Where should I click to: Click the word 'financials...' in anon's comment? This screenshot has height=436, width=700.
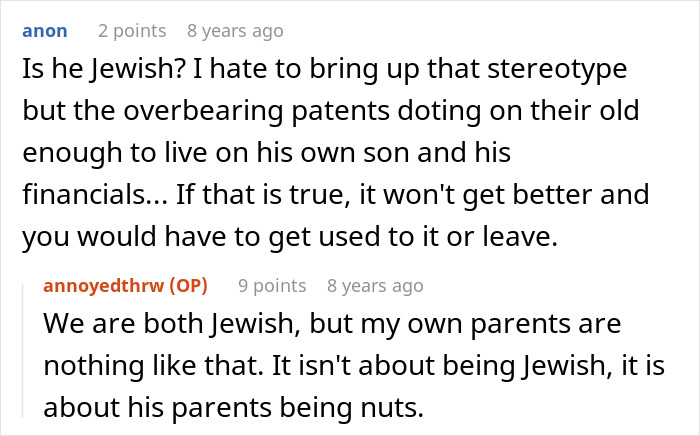[x=95, y=195]
